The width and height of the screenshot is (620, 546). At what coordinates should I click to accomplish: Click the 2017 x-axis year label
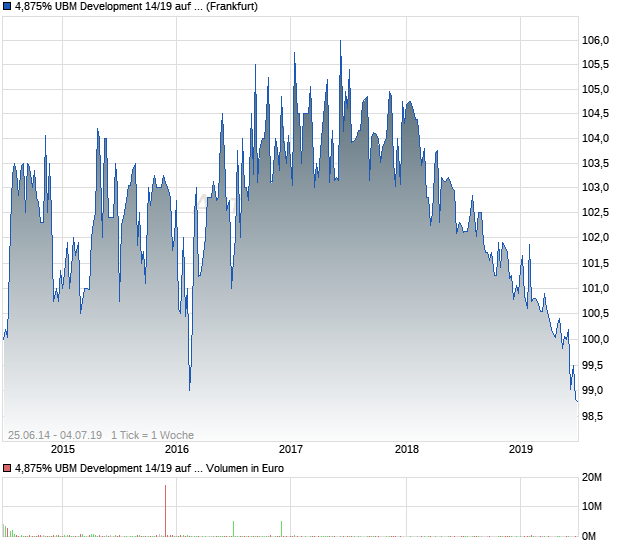tap(291, 449)
